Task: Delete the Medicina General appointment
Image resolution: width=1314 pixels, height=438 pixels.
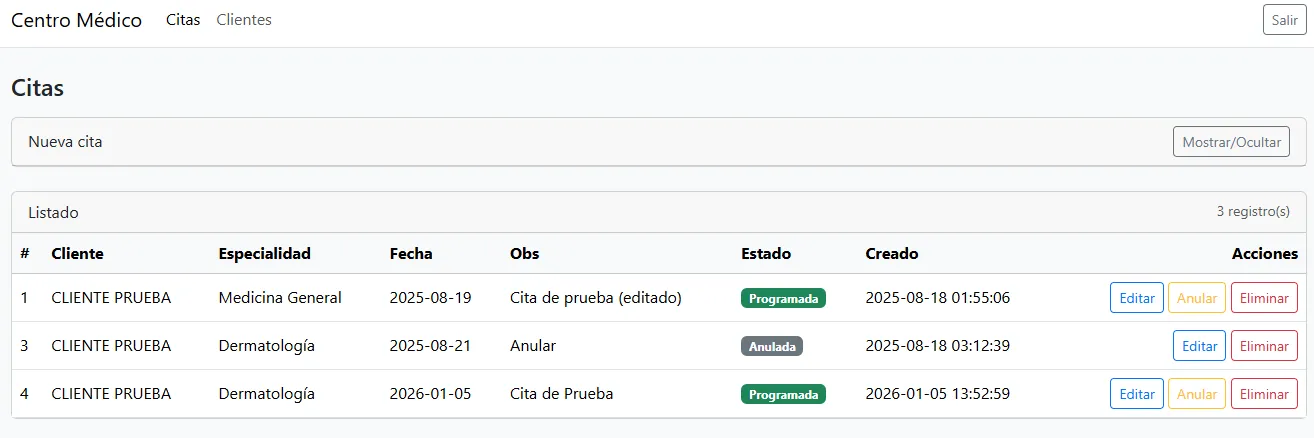Action: (x=1263, y=298)
